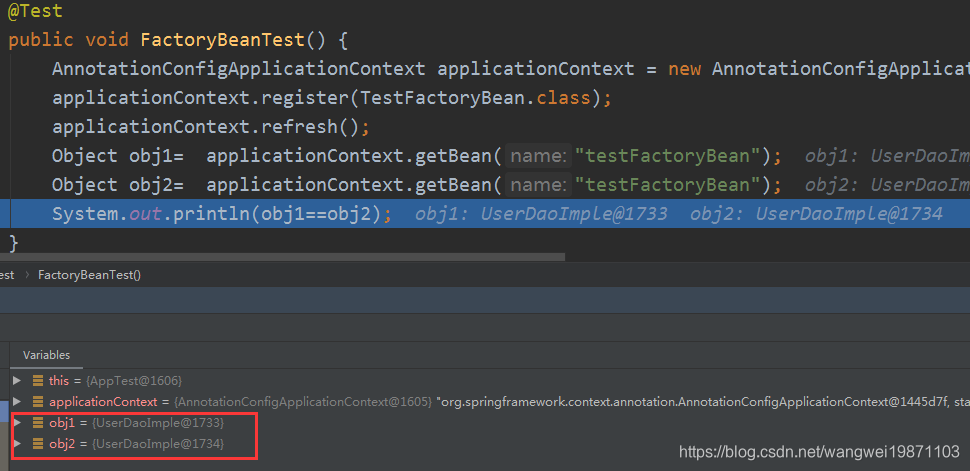Viewport: 970px width, 471px height.
Task: Click the 'name:' parameter hint on obj1 line
Action: click(x=538, y=156)
